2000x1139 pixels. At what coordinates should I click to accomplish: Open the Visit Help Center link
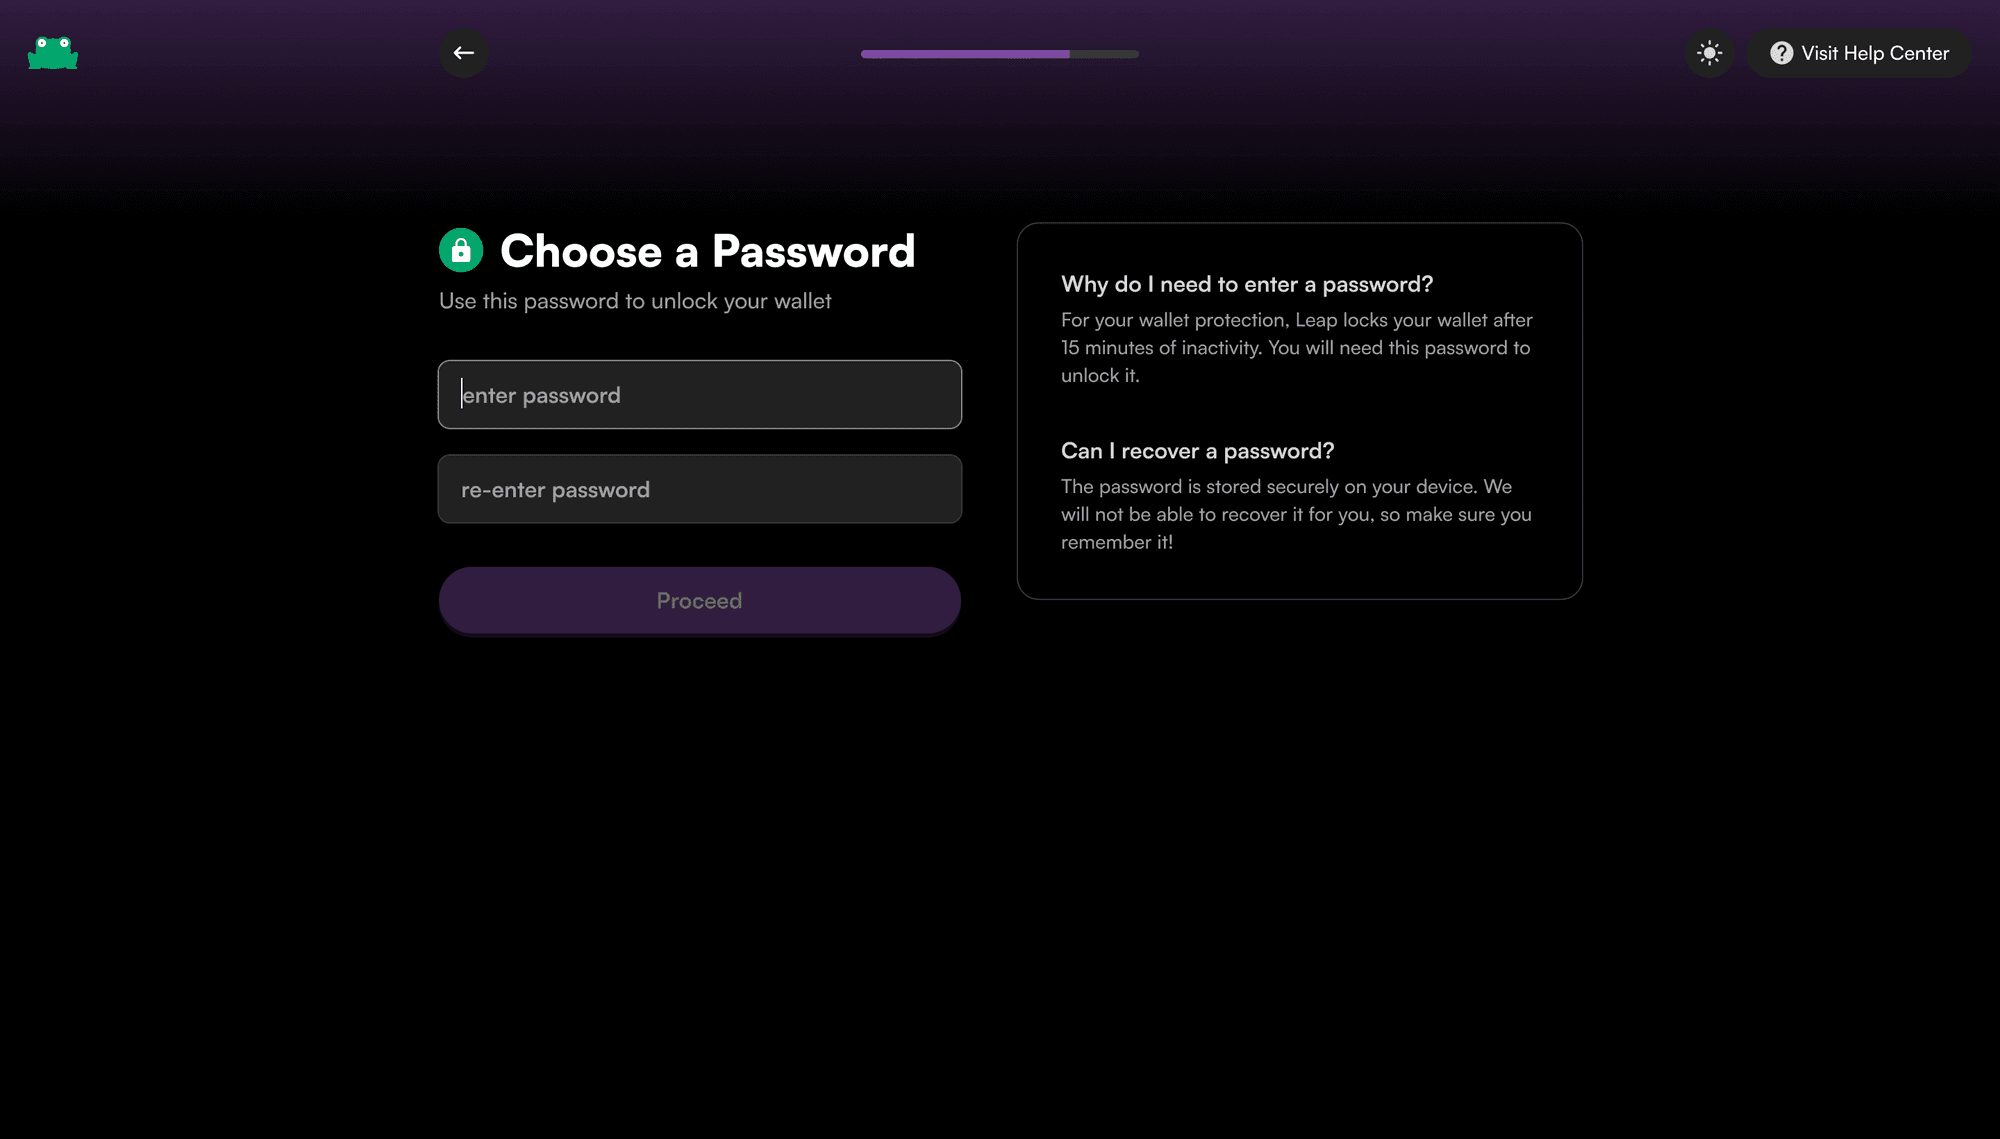[1875, 53]
